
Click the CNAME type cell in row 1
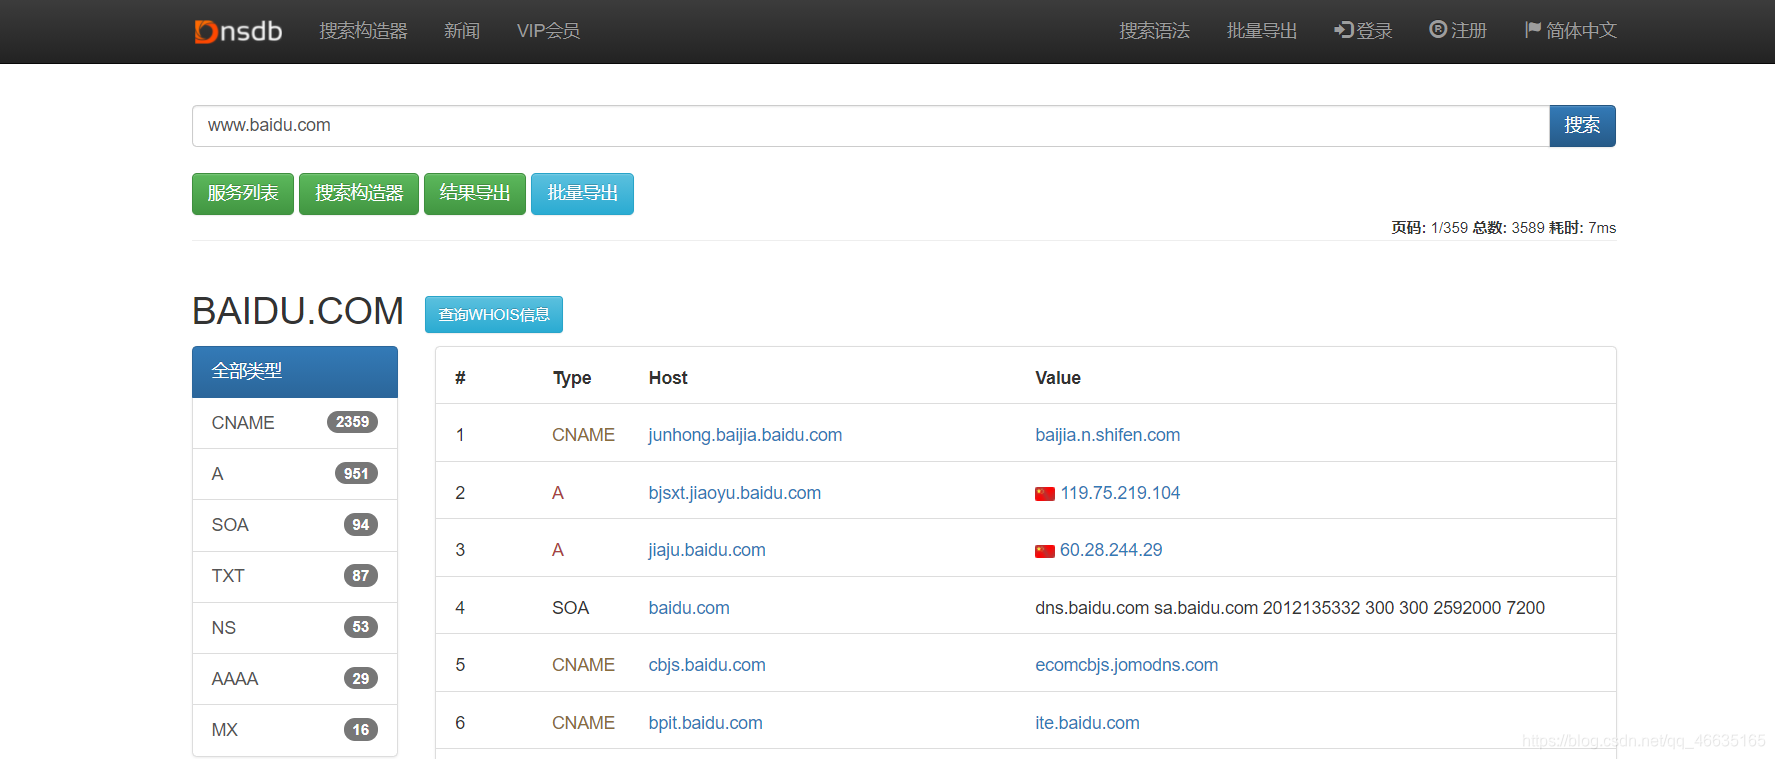[583, 435]
